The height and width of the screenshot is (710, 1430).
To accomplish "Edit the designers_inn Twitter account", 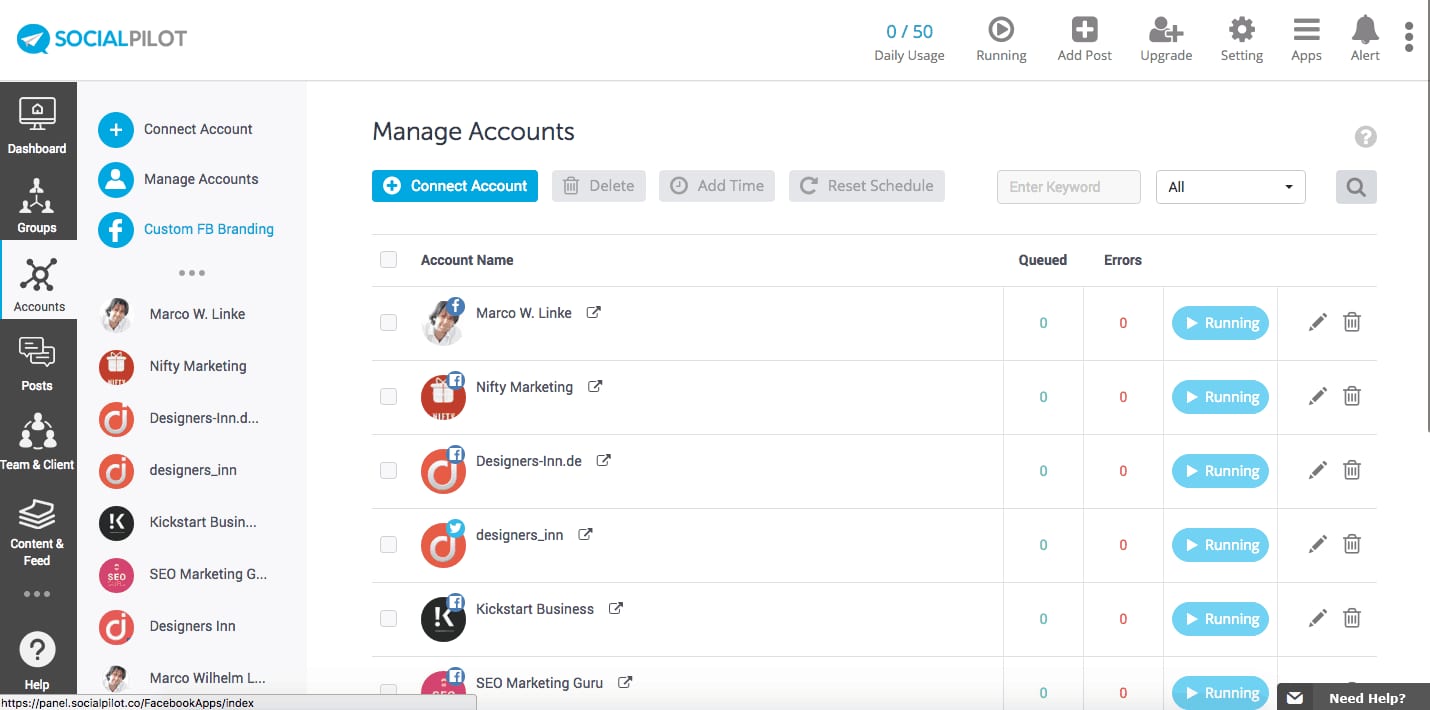I will pos(1318,544).
